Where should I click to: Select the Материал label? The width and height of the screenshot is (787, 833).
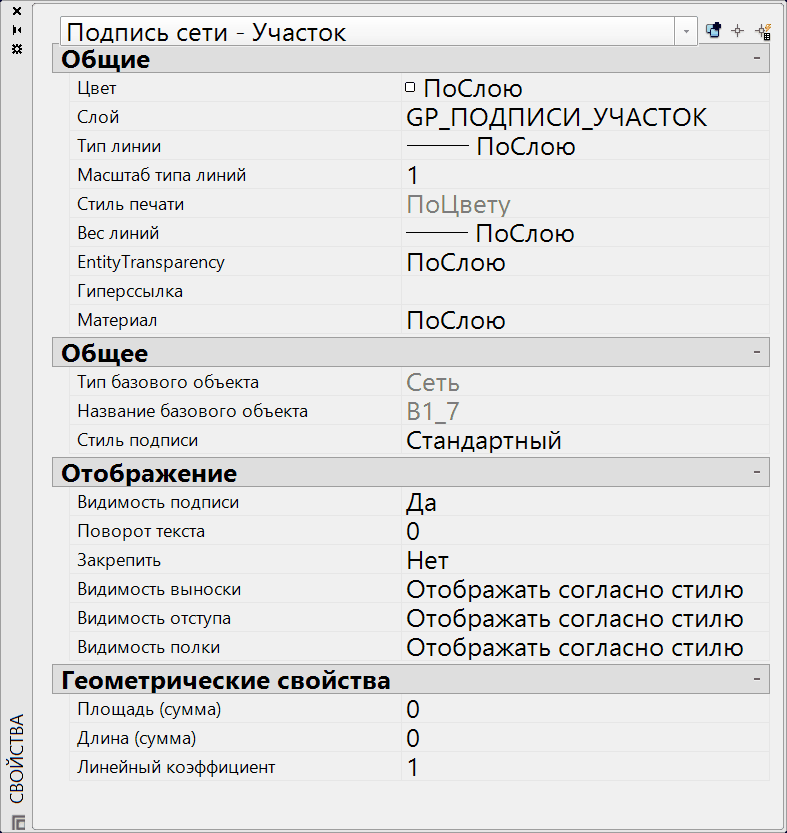[117, 320]
